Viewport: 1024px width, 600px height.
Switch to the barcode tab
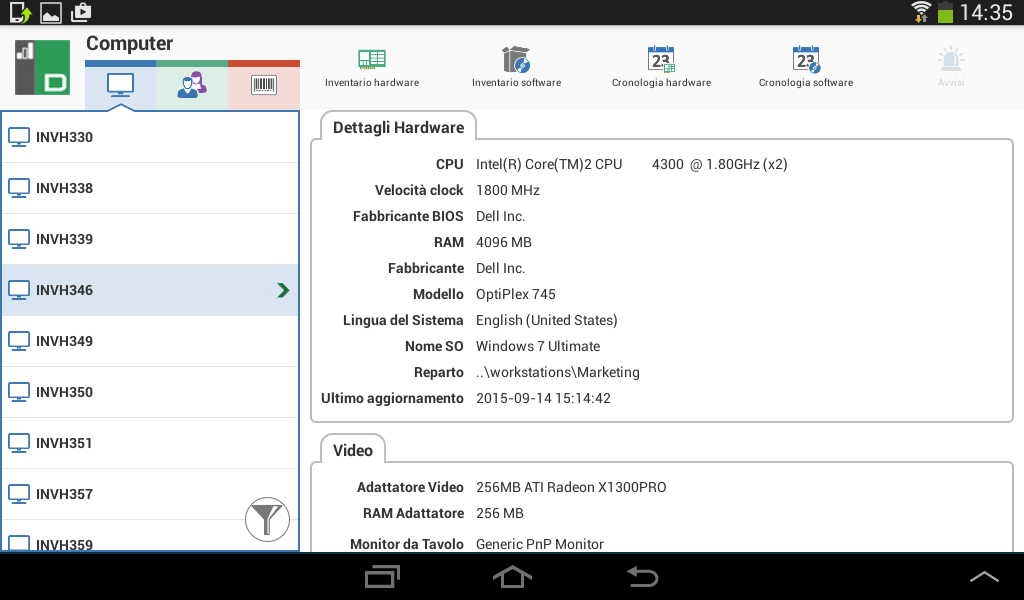click(x=264, y=86)
